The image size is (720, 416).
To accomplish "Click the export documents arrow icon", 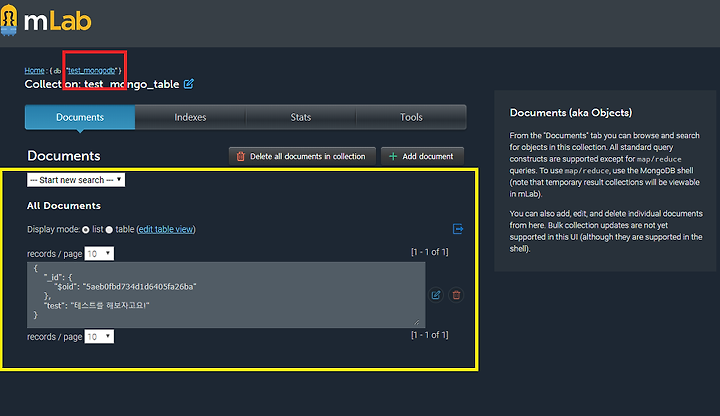I will pos(458,229).
